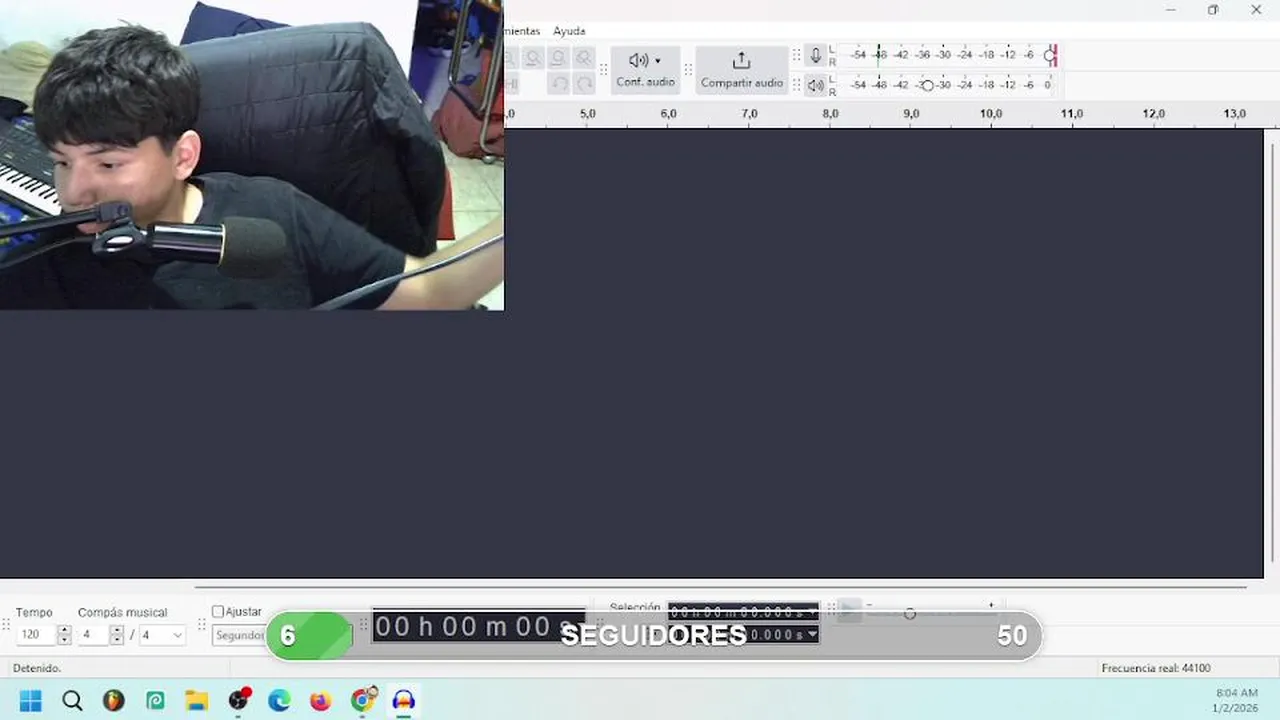Click the Fit selection to width icon
This screenshot has height=720, width=1280.
pos(535,58)
